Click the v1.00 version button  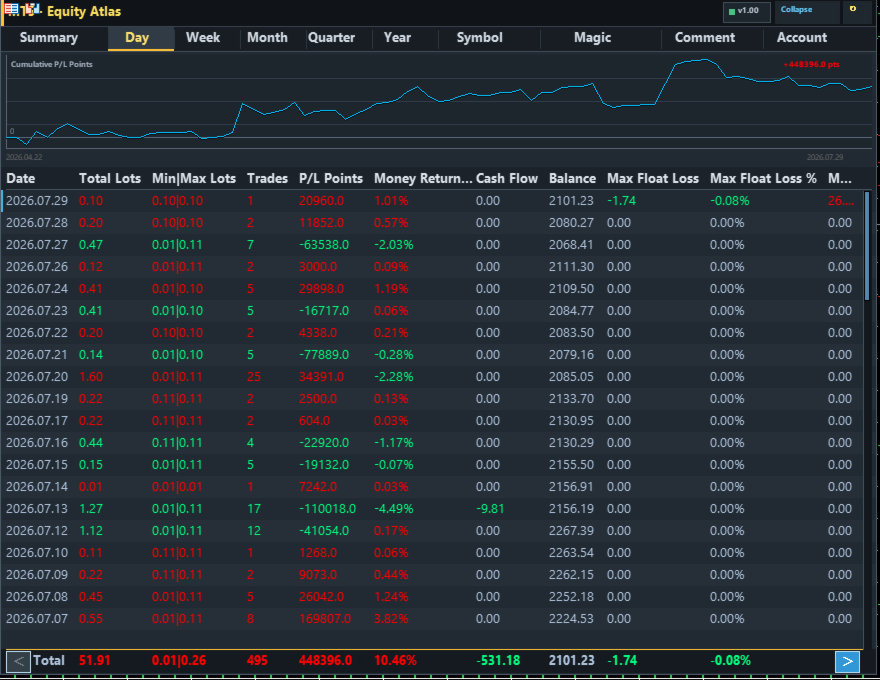(x=747, y=11)
